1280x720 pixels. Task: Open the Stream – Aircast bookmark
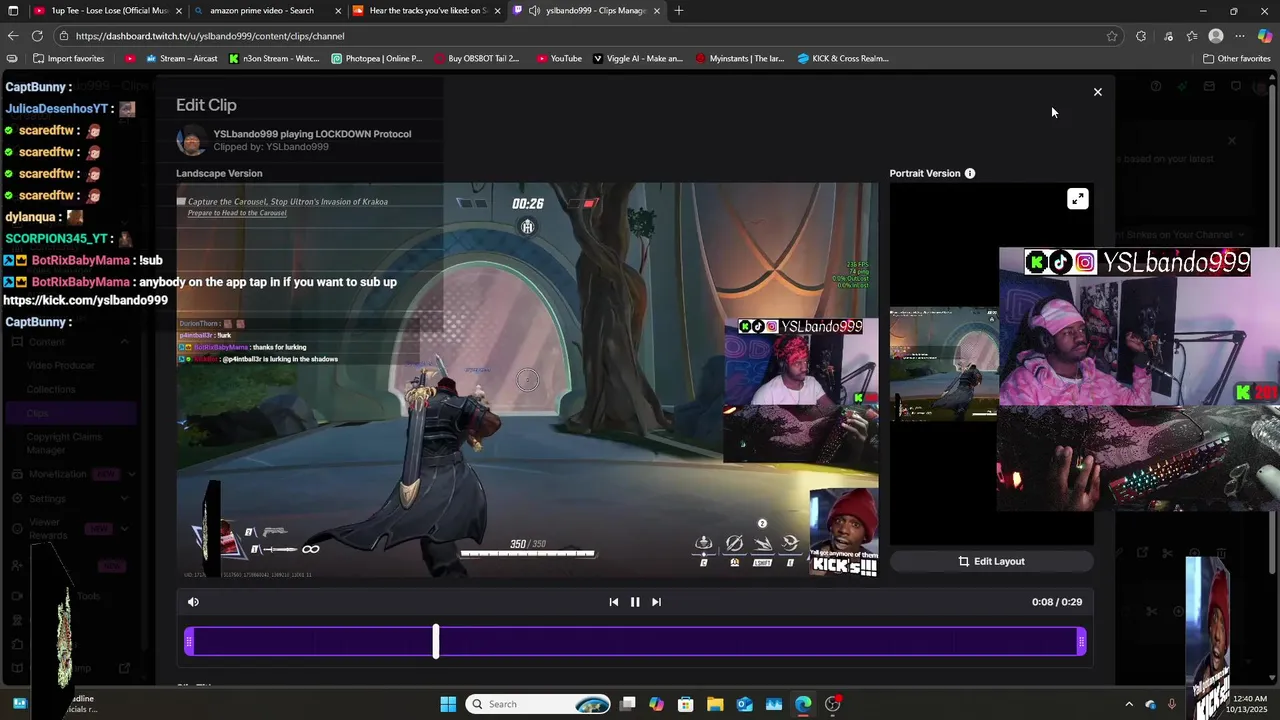click(x=181, y=58)
